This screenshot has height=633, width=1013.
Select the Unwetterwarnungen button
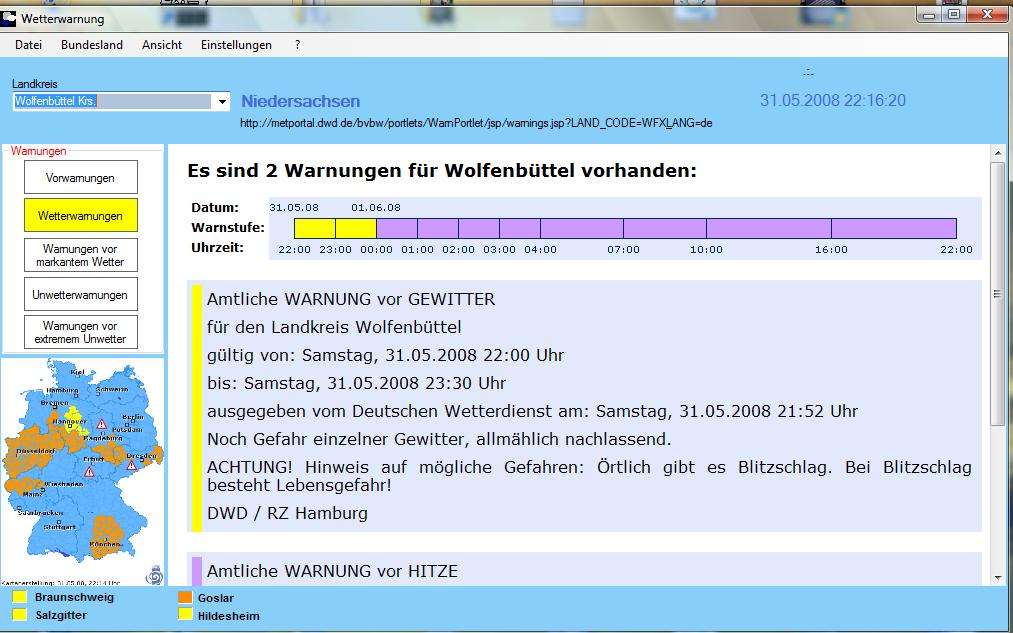tap(80, 295)
